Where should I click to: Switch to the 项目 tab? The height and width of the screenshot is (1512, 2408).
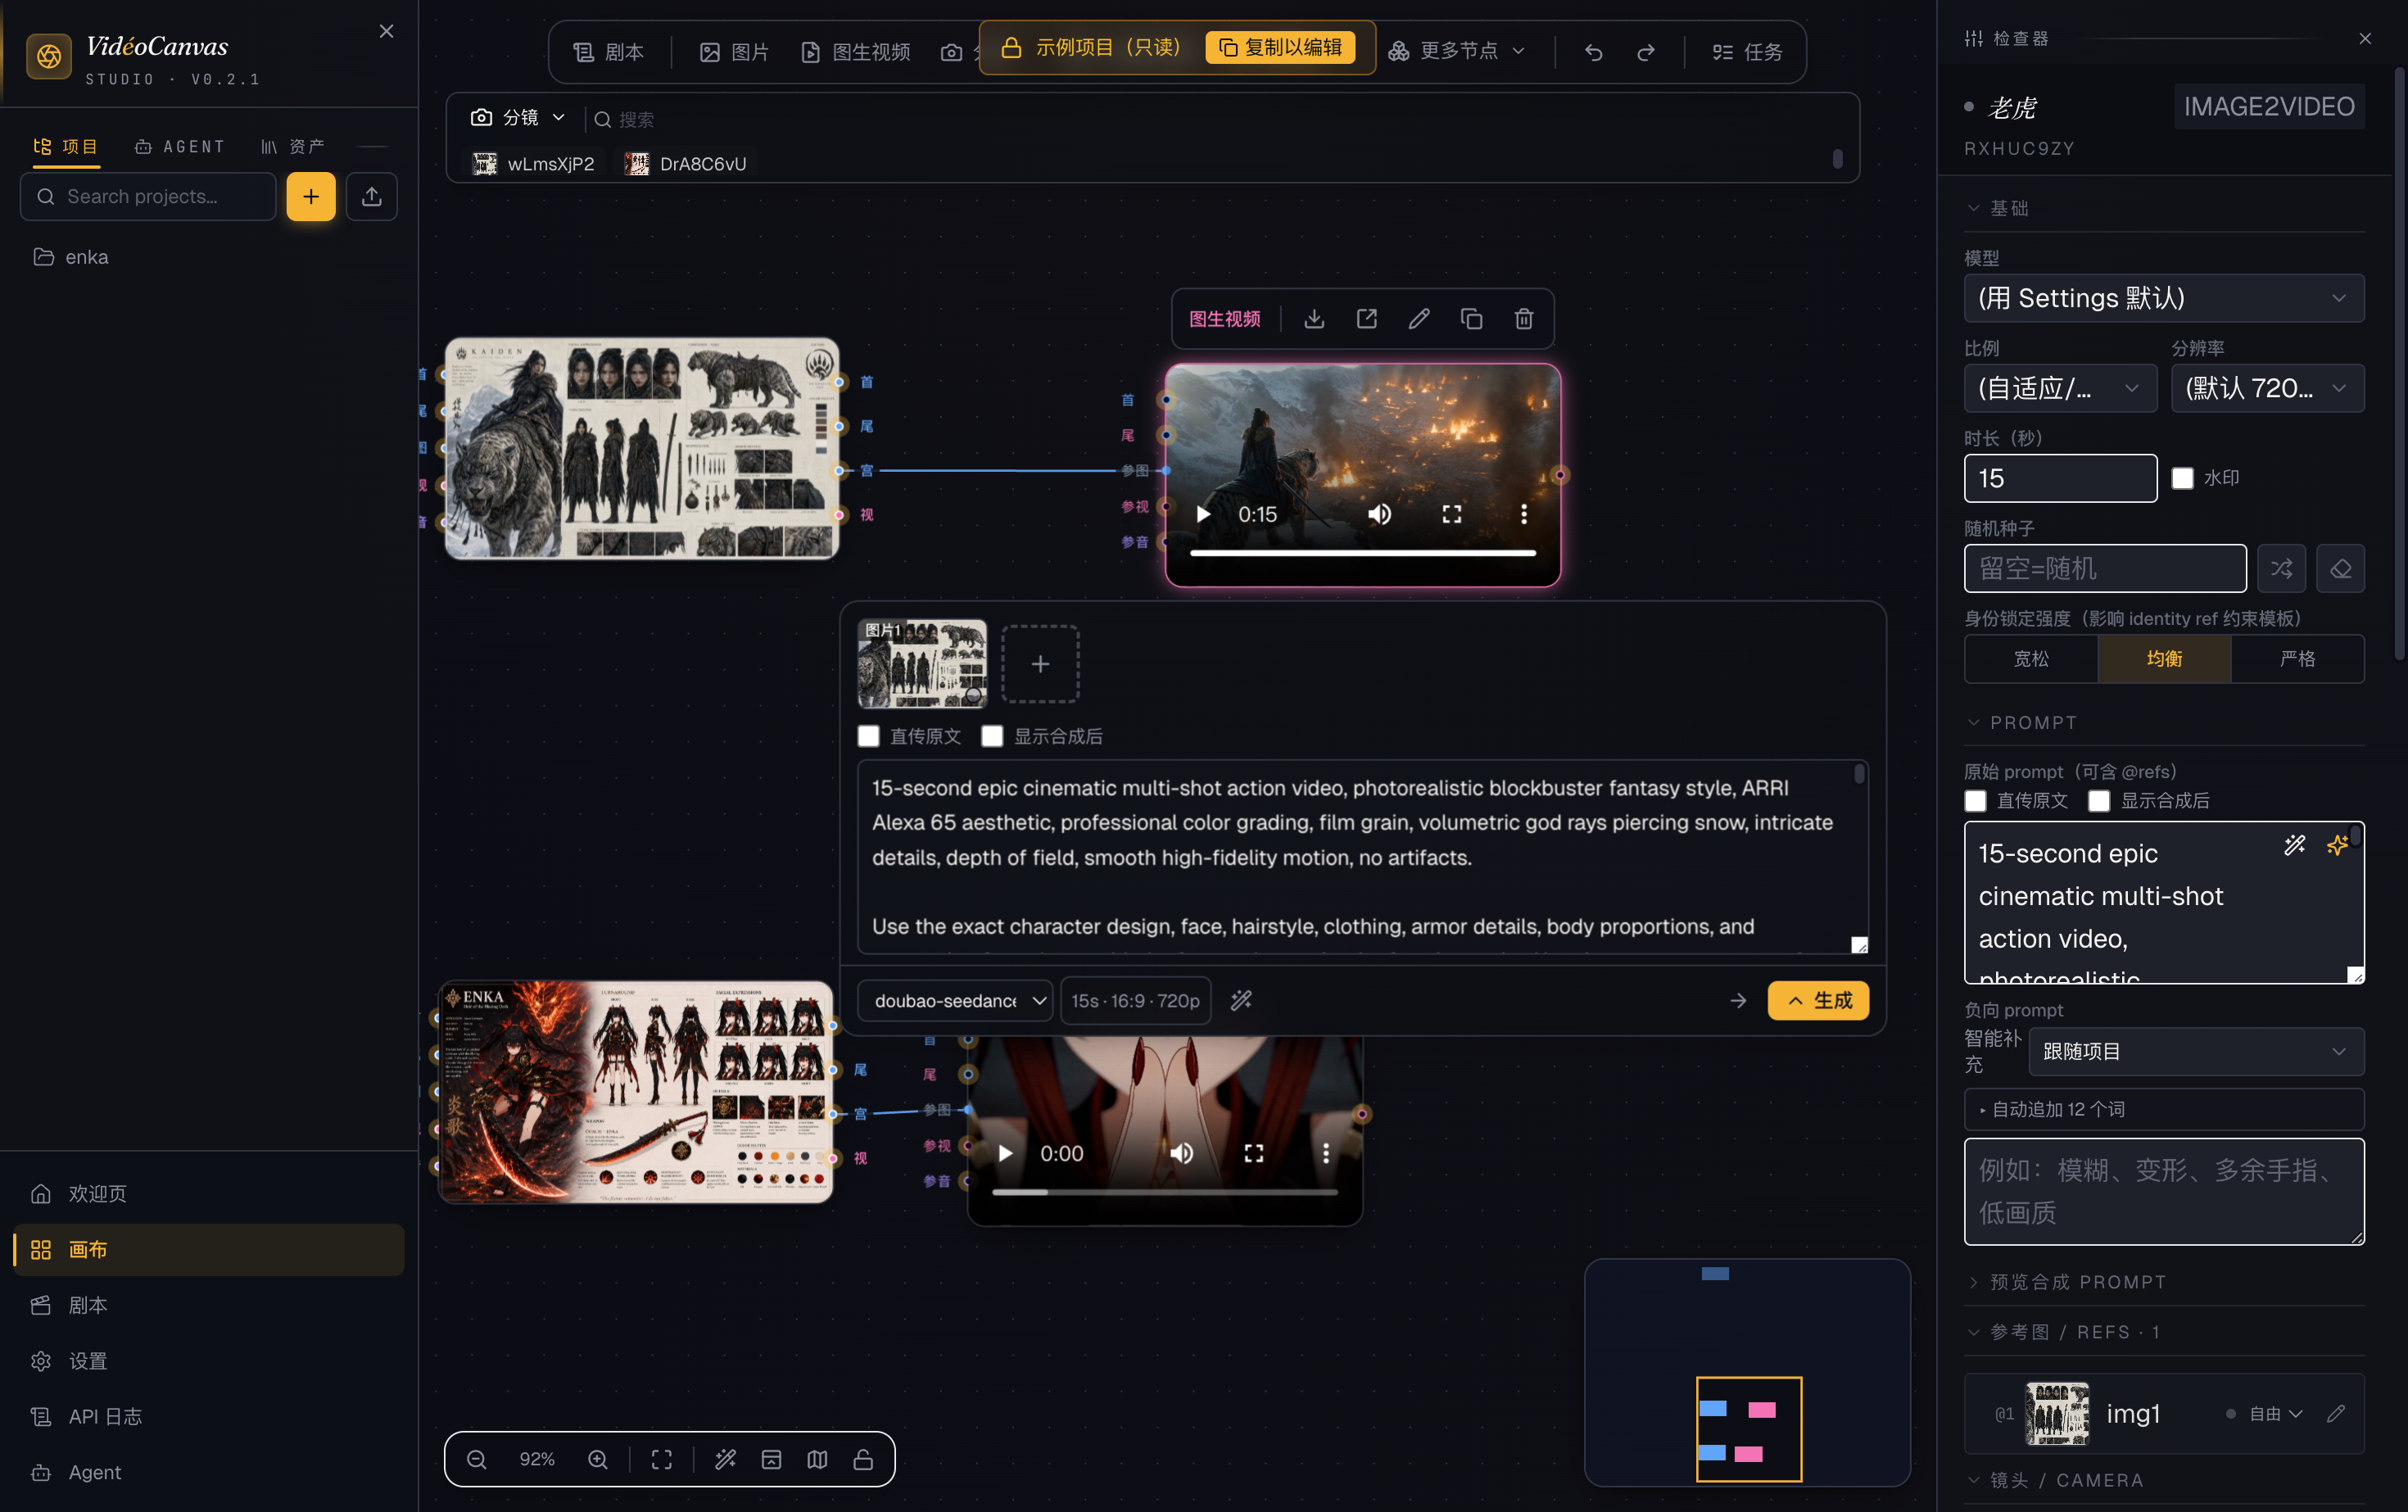66,147
